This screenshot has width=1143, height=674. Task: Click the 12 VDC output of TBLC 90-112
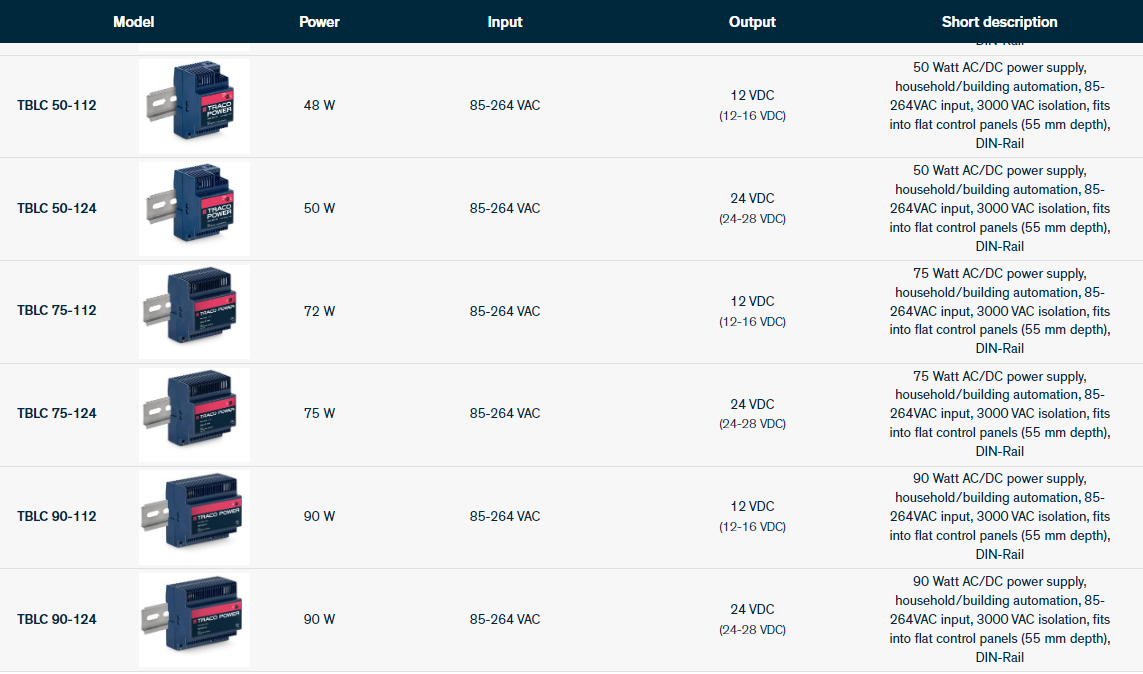(752, 506)
